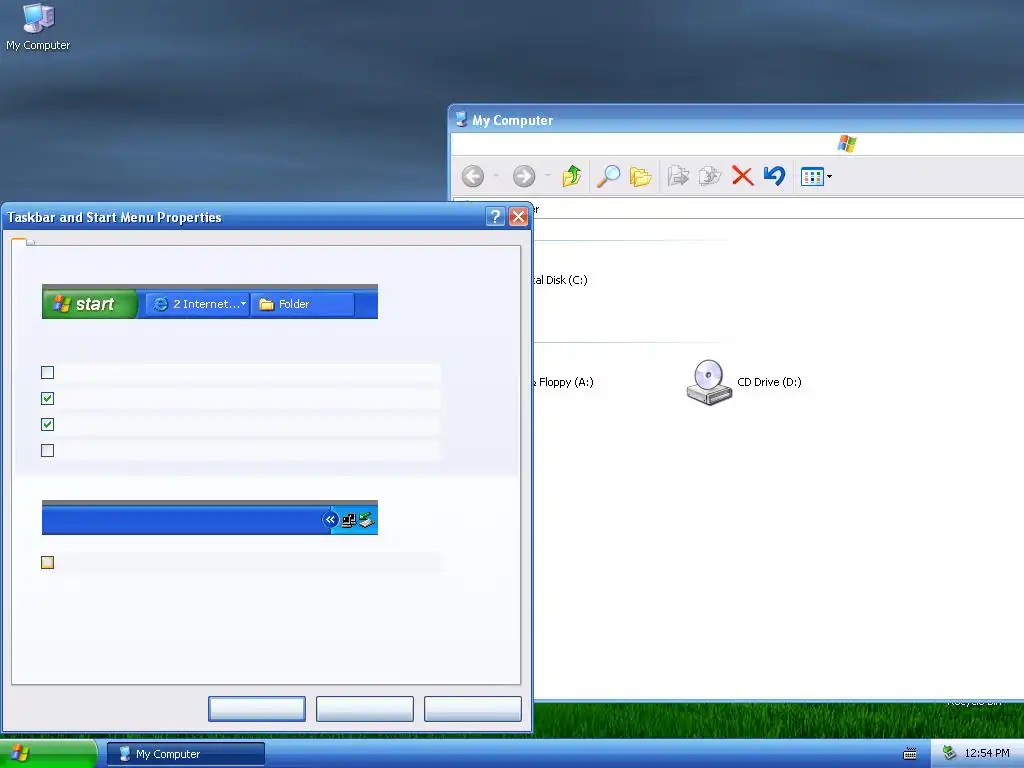Click the blue Undo arrow icon
Image resolution: width=1024 pixels, height=768 pixels.
coord(775,176)
